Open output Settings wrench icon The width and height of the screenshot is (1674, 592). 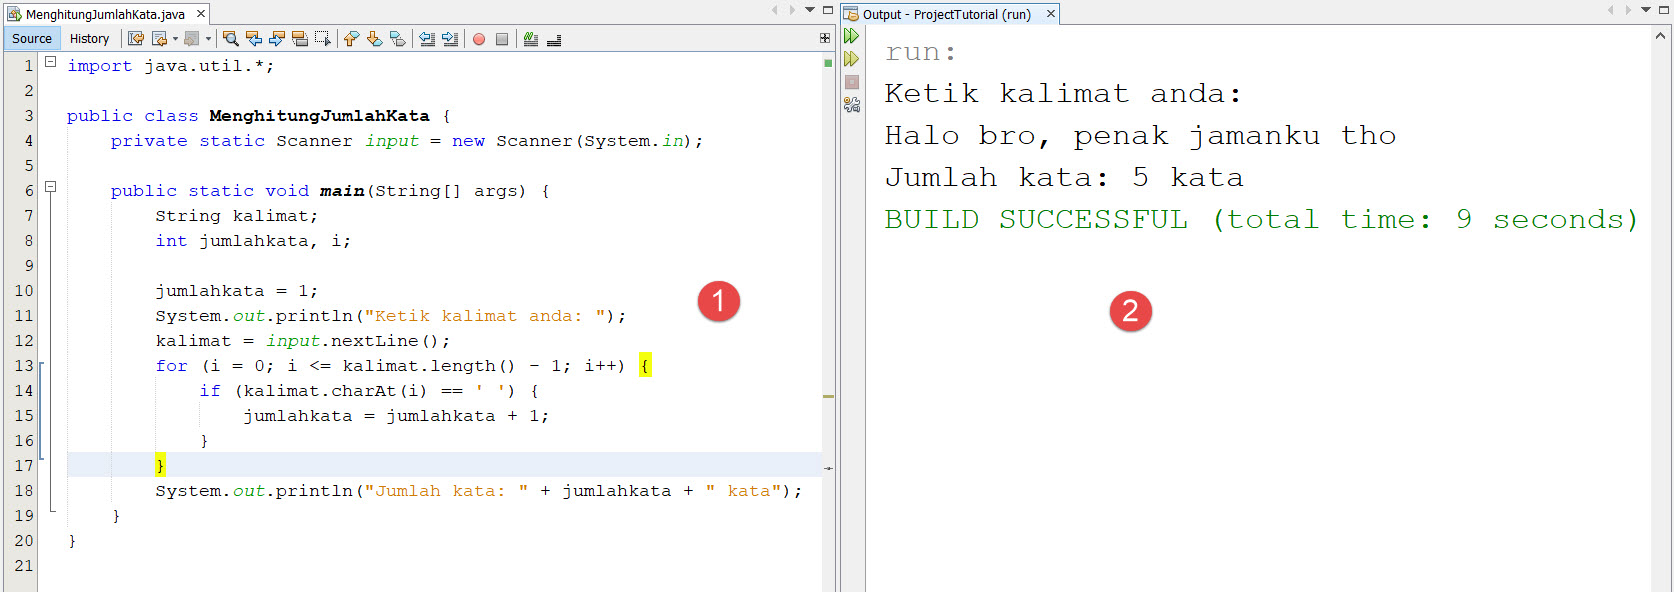coord(851,104)
